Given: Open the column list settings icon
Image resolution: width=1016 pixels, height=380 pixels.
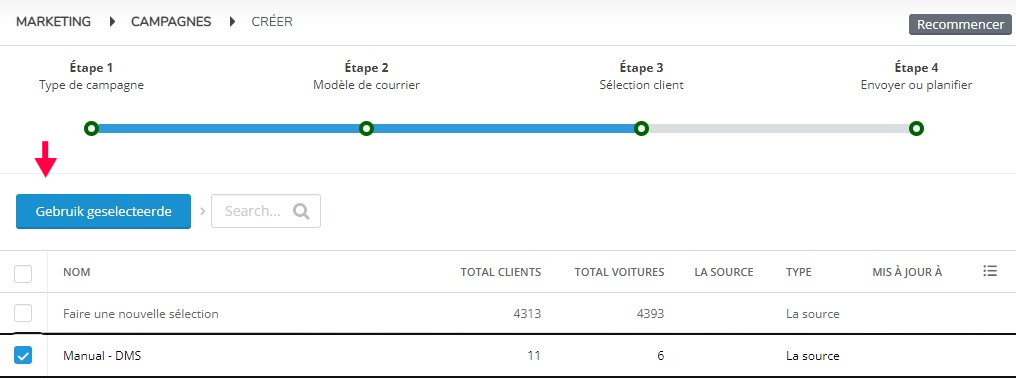Looking at the screenshot, I should 989,271.
